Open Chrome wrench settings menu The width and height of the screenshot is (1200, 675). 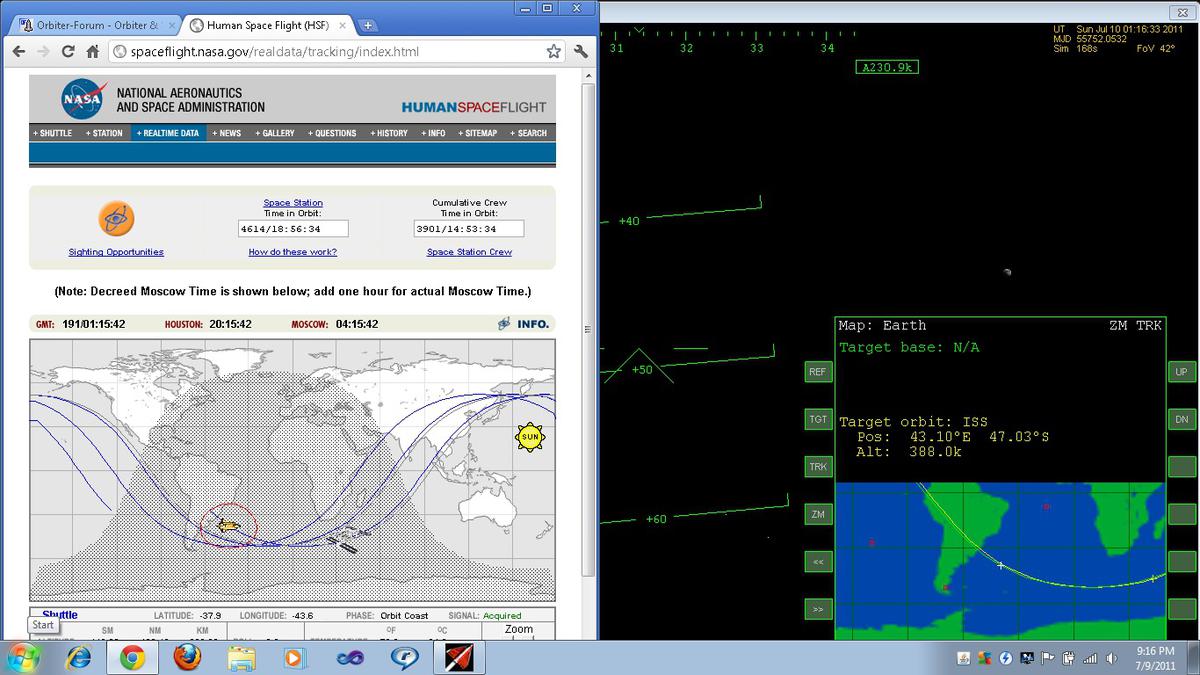click(x=580, y=51)
